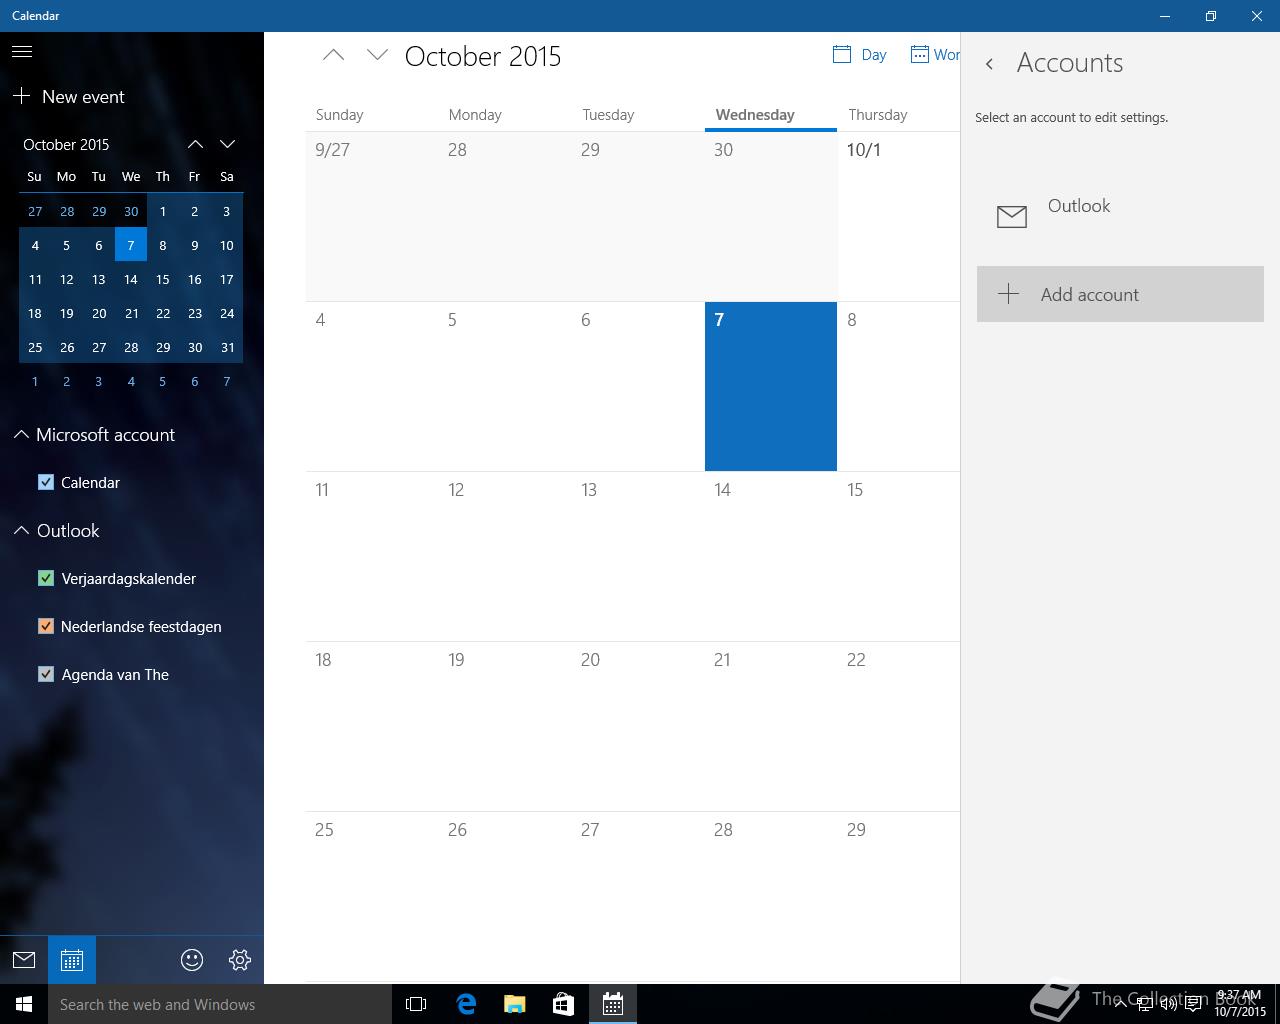The width and height of the screenshot is (1280, 1024).
Task: Navigate up to previous month in main view
Action: [333, 56]
